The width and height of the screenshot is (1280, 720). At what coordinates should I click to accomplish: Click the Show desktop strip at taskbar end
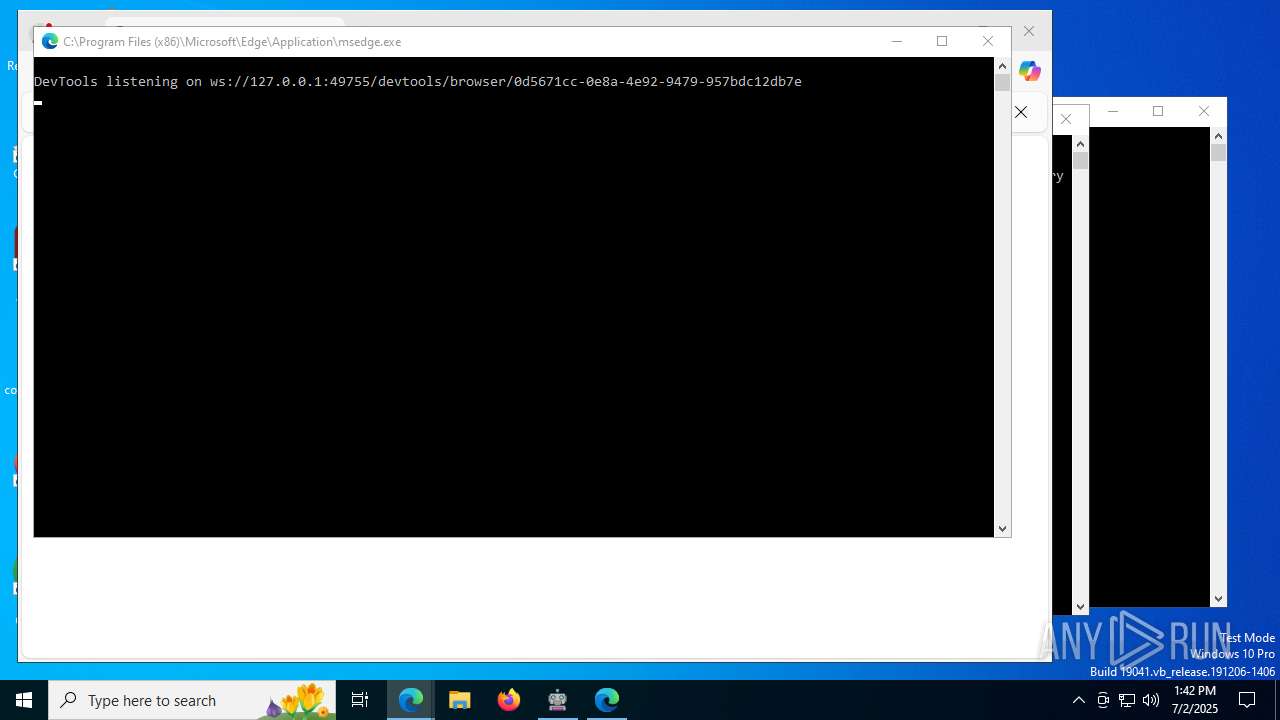coord(1277,700)
